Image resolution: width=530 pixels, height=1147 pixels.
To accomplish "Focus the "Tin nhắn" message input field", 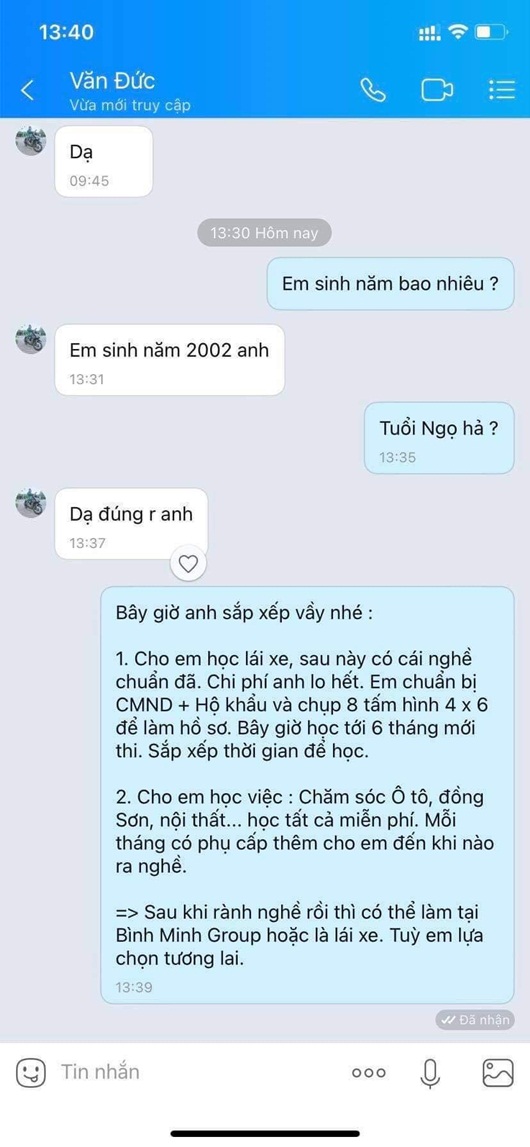I will tap(197, 1072).
